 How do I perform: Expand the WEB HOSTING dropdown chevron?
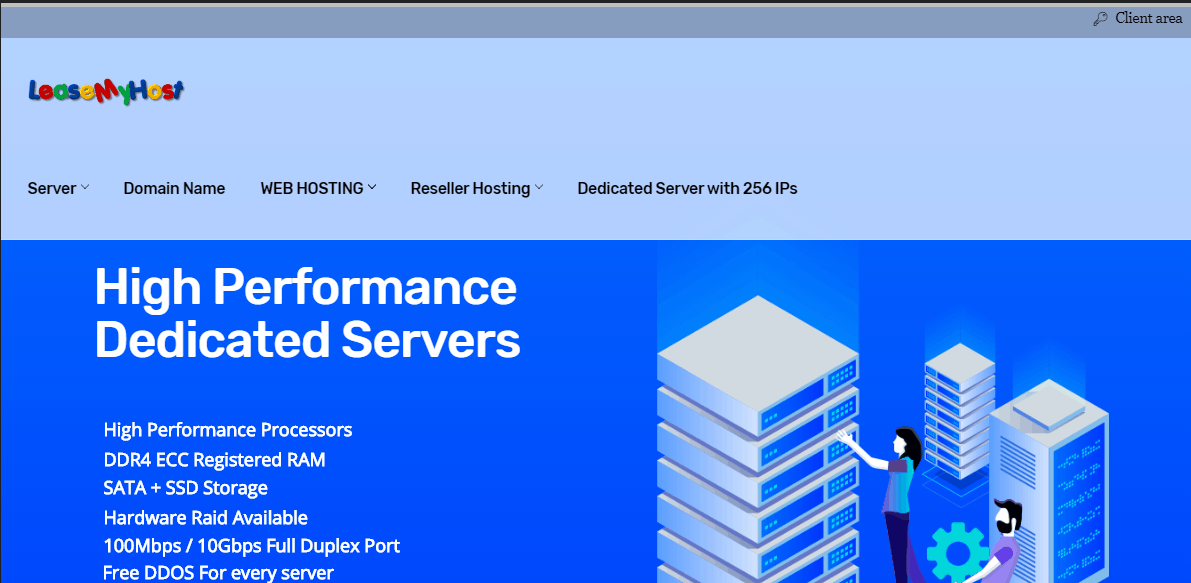tap(372, 188)
